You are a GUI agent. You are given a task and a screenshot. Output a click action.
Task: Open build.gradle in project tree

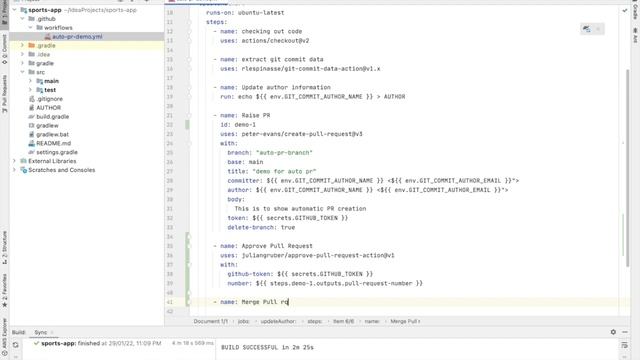[53, 117]
